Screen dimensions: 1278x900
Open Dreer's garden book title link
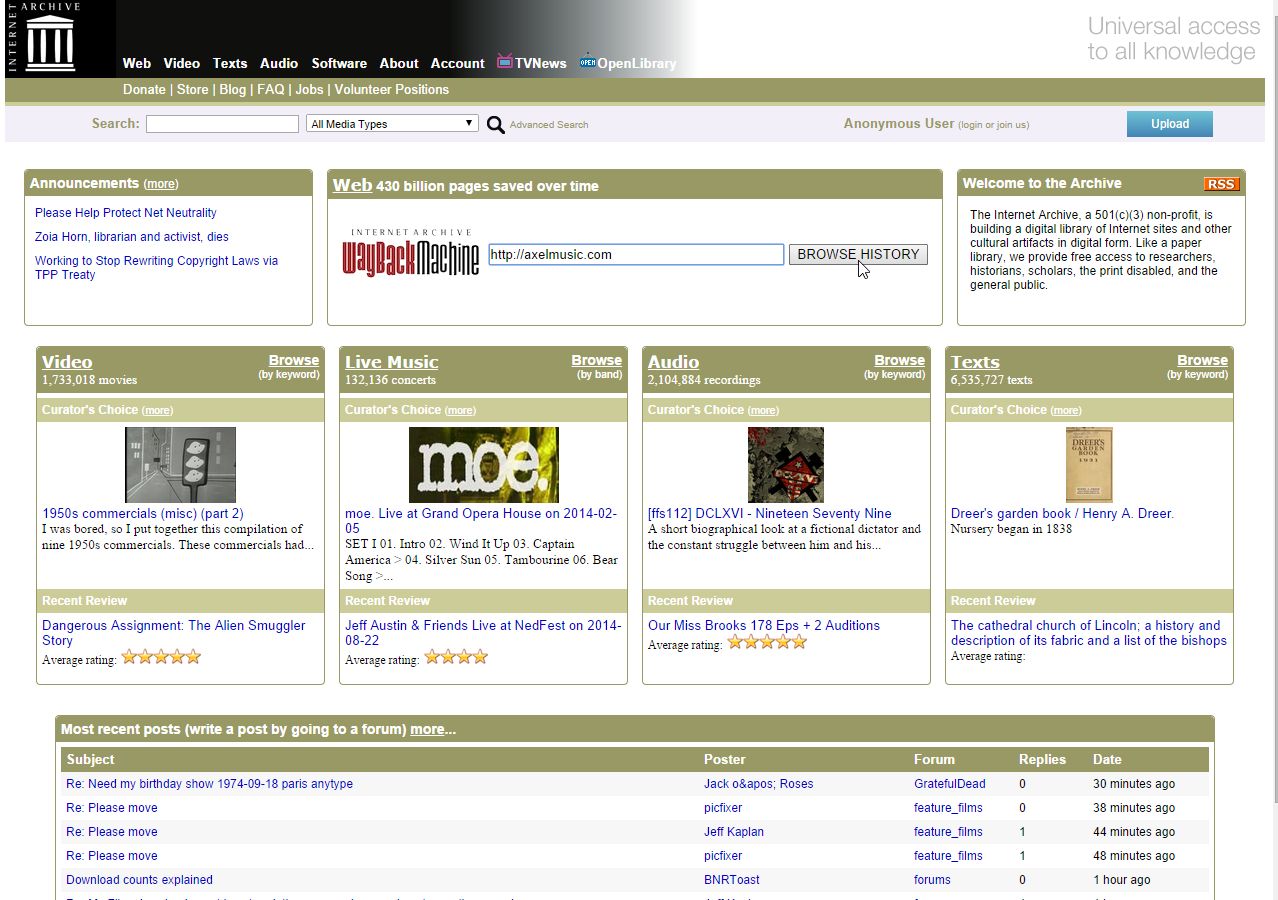coord(1062,513)
